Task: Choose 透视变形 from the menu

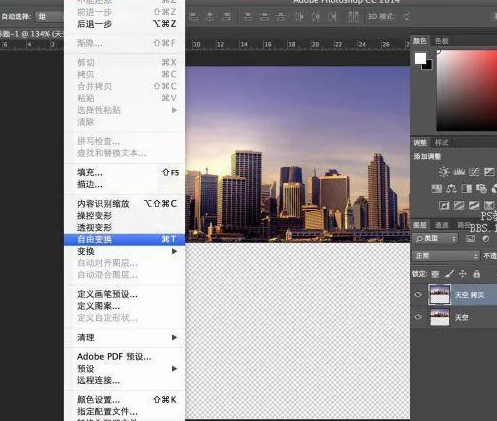Action: coord(125,227)
